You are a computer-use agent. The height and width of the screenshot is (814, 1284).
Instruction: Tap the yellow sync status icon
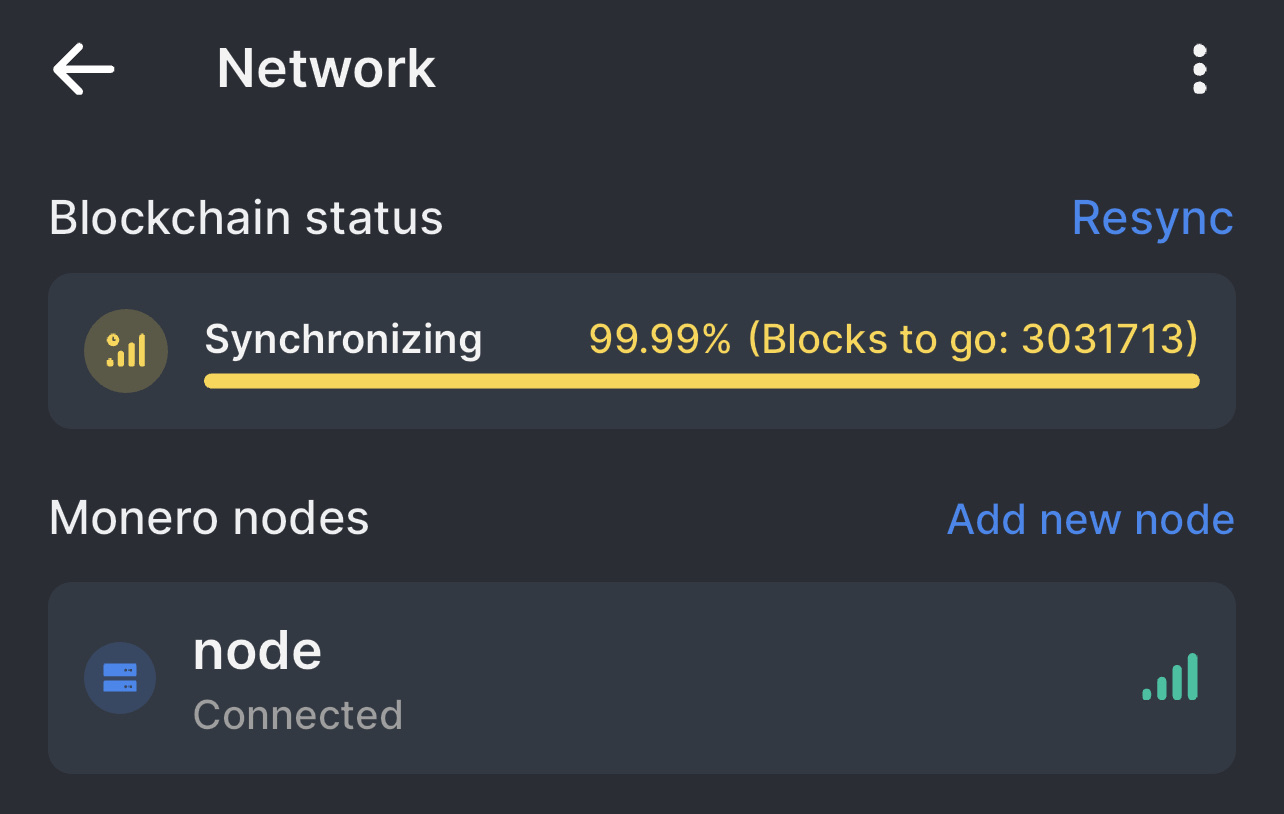pyautogui.click(x=126, y=351)
